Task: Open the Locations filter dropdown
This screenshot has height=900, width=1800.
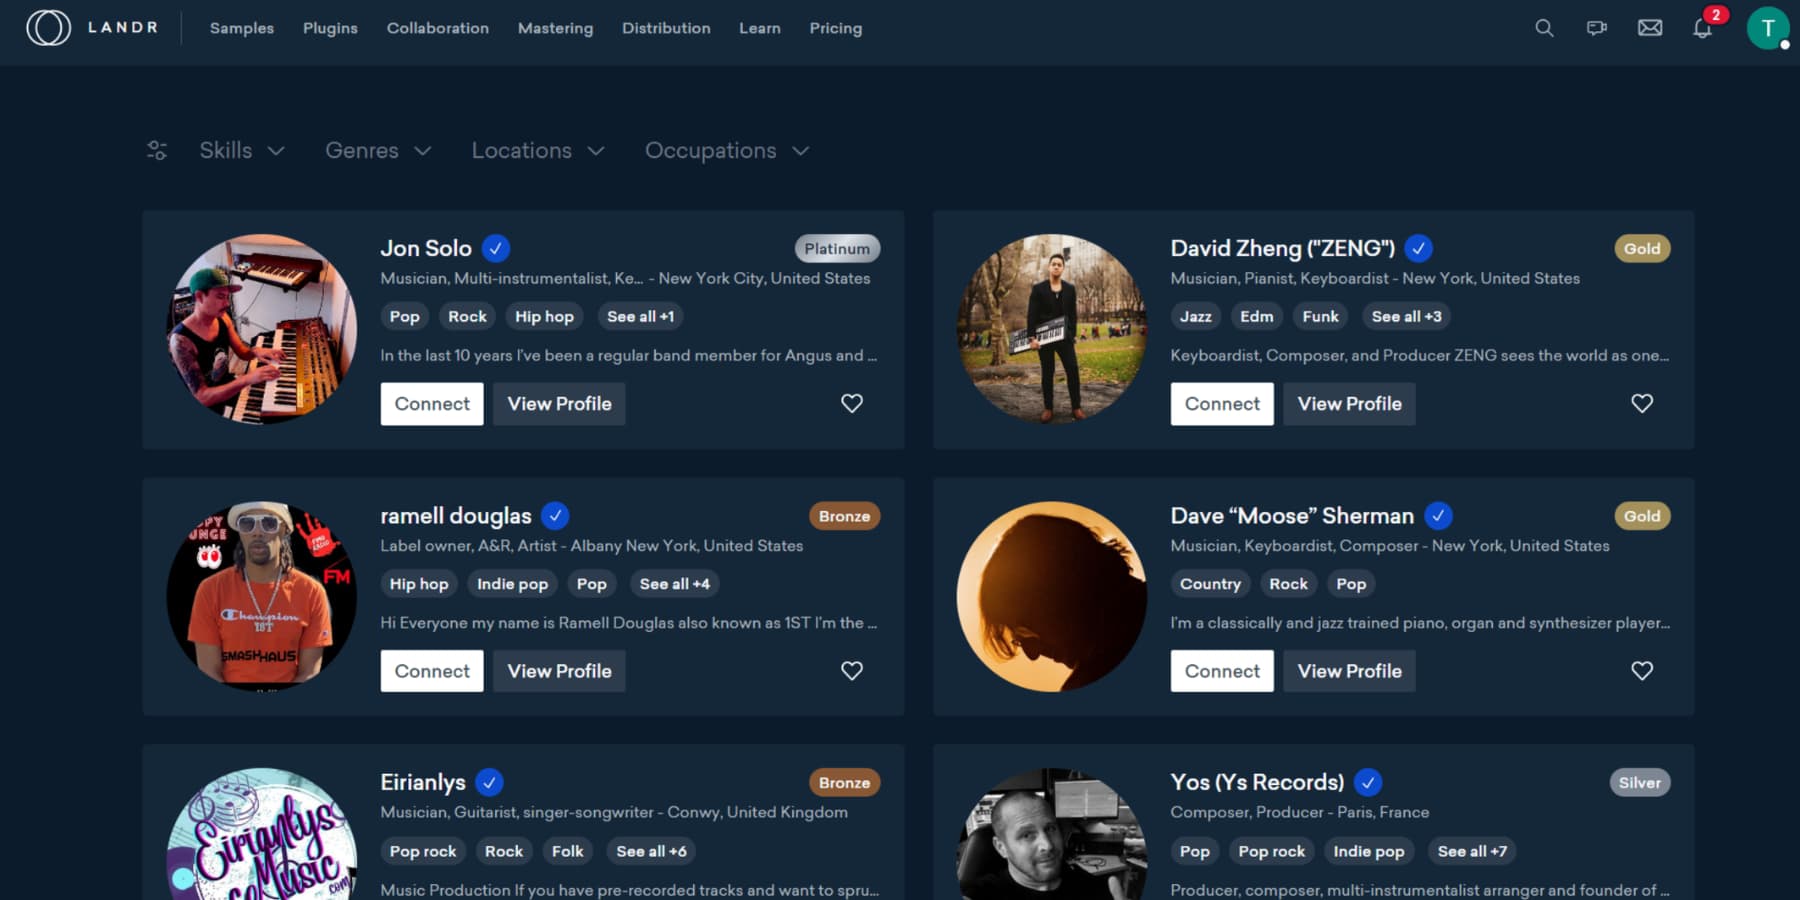Action: (x=537, y=150)
